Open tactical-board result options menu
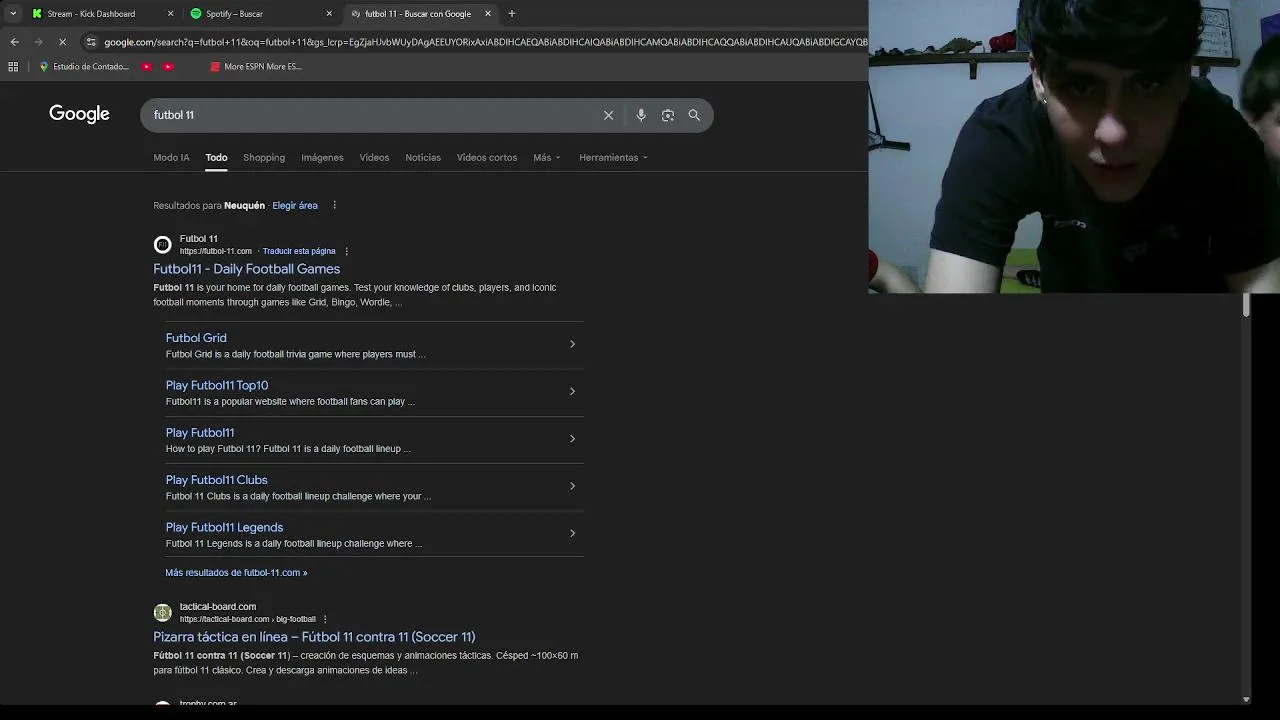 (325, 619)
